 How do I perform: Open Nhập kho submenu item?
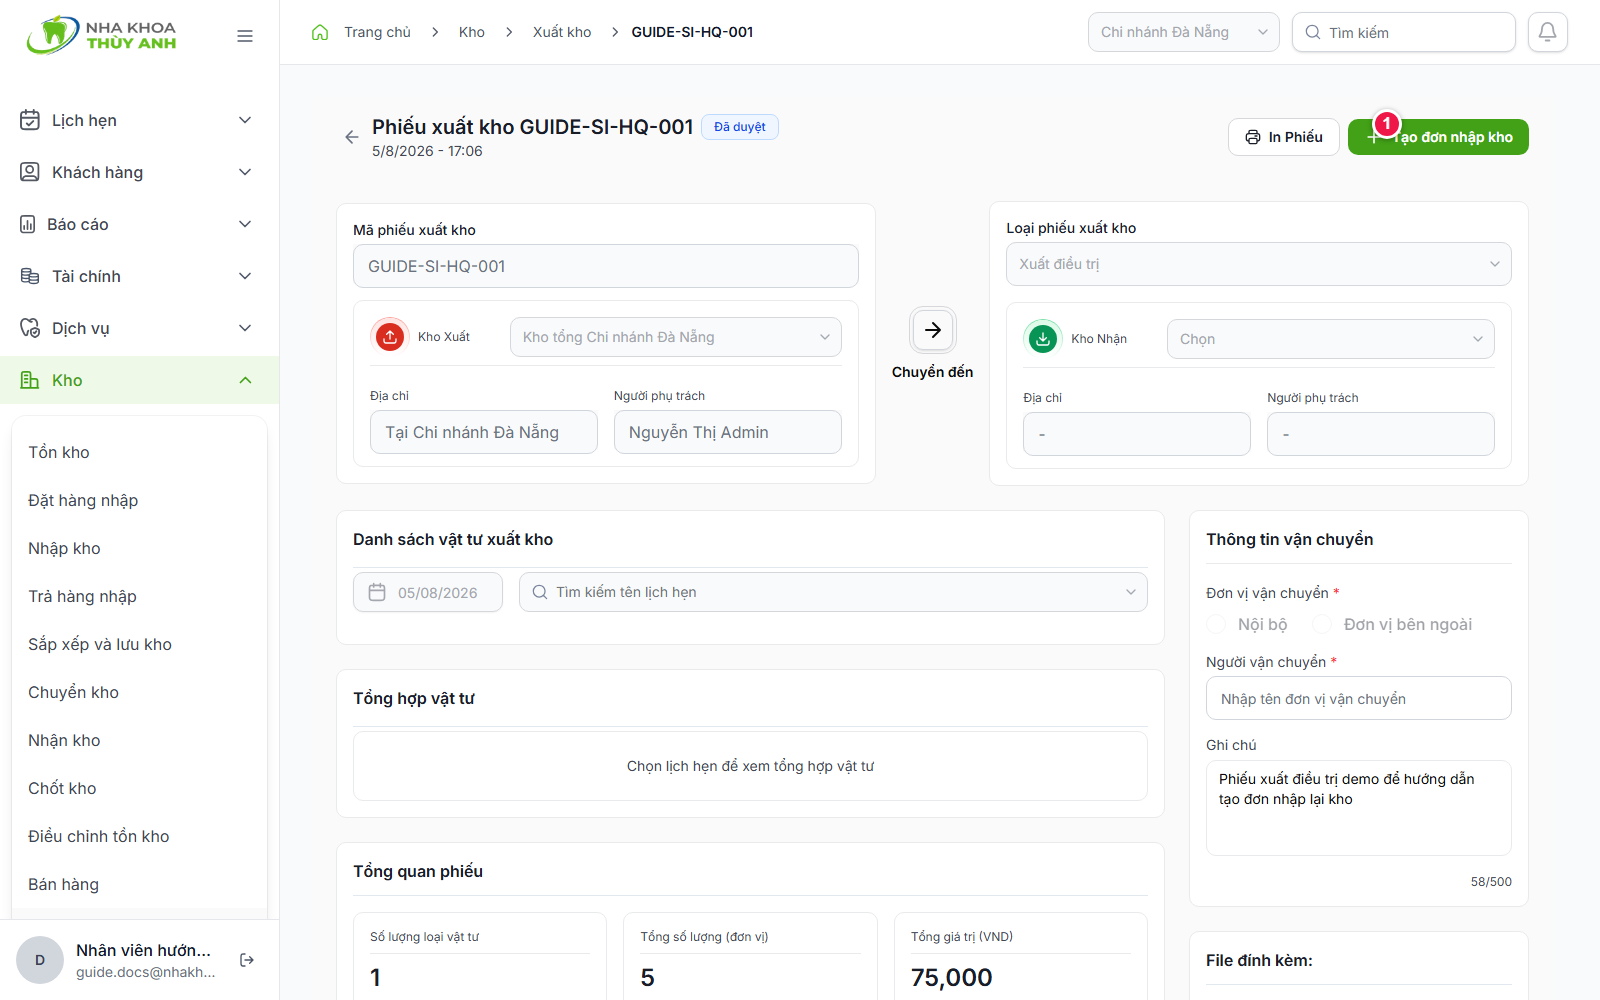64,548
